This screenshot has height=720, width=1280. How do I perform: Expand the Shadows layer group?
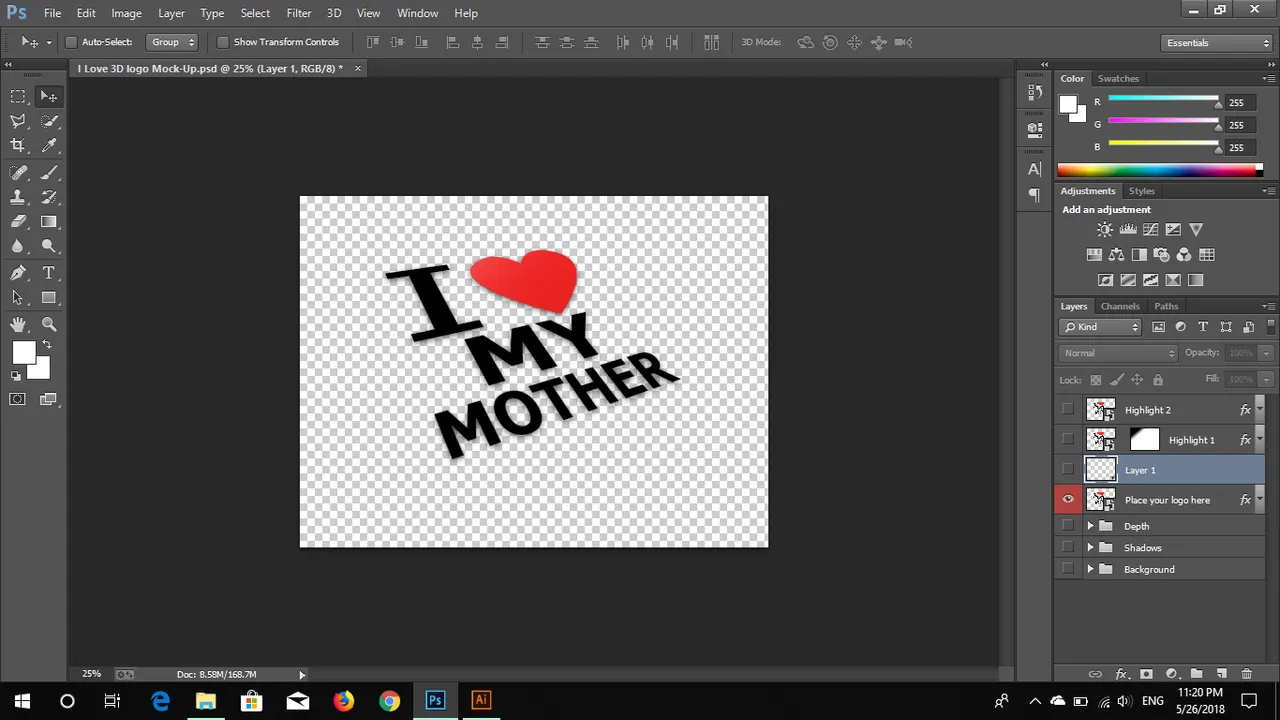[1090, 547]
